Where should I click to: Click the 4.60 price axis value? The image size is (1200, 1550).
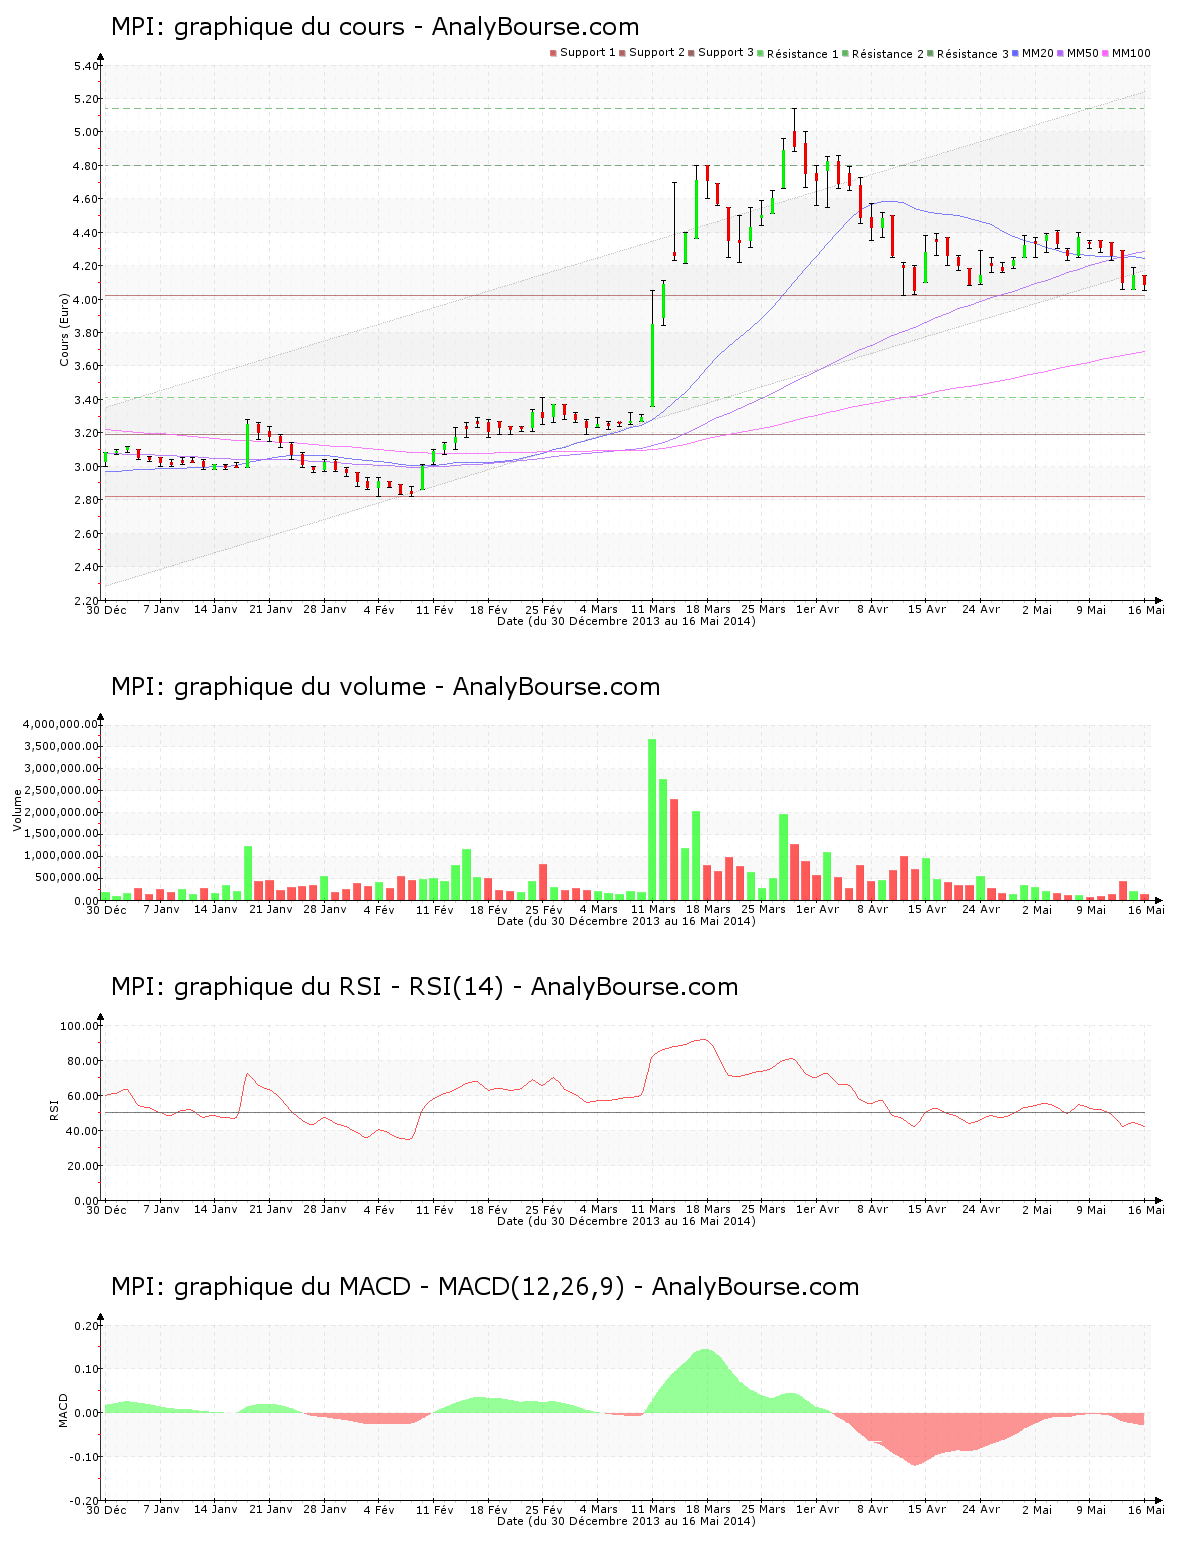pyautogui.click(x=86, y=200)
